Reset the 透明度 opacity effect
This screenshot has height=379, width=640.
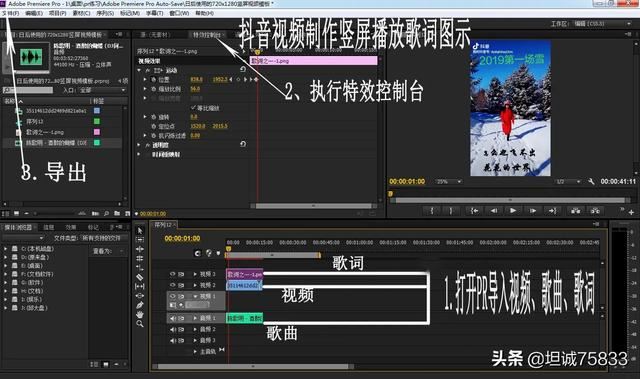(243, 144)
